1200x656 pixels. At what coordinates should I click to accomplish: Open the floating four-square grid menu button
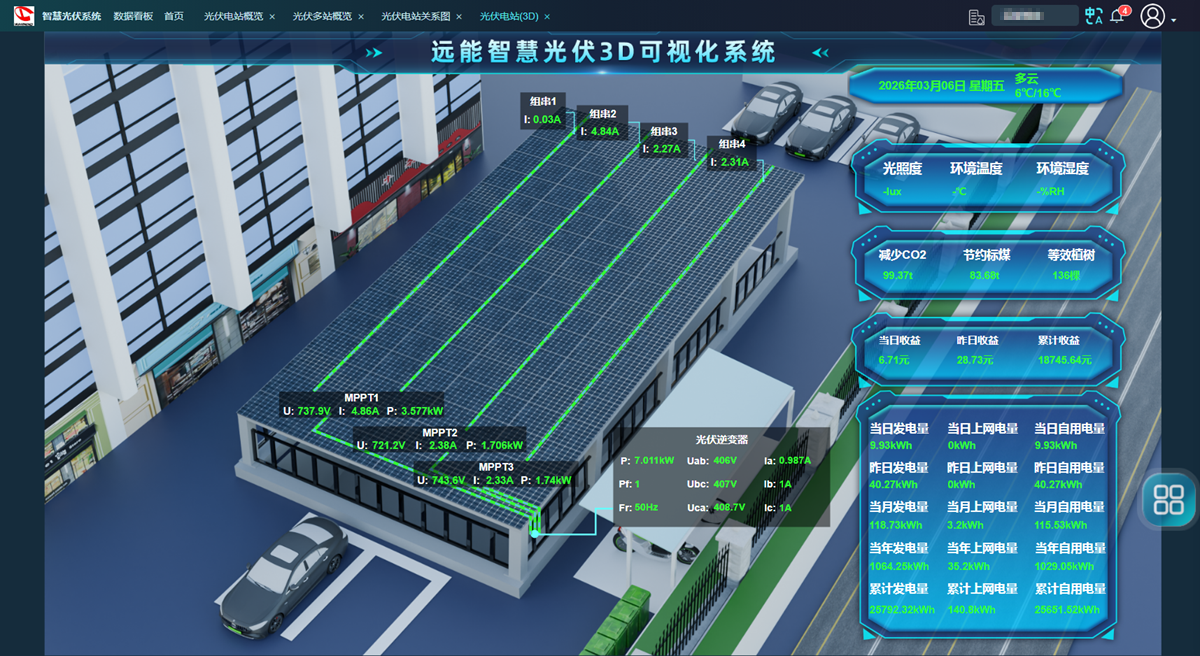1168,498
